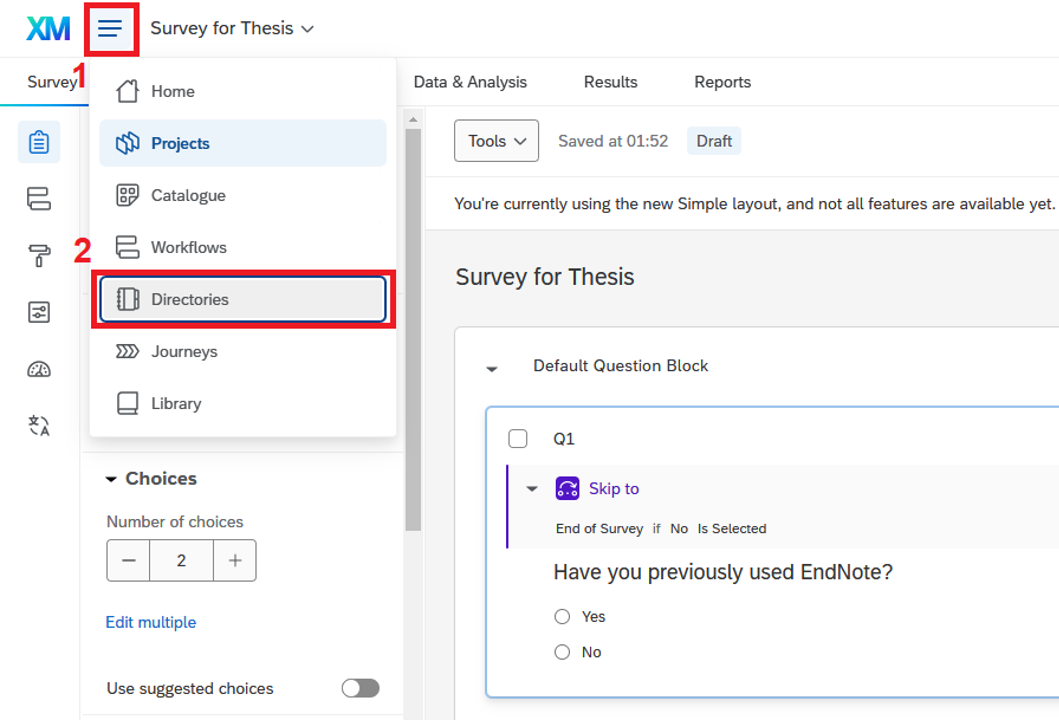The image size is (1059, 720).
Task: Open survey options sliders icon in sidebar
Action: tap(39, 313)
